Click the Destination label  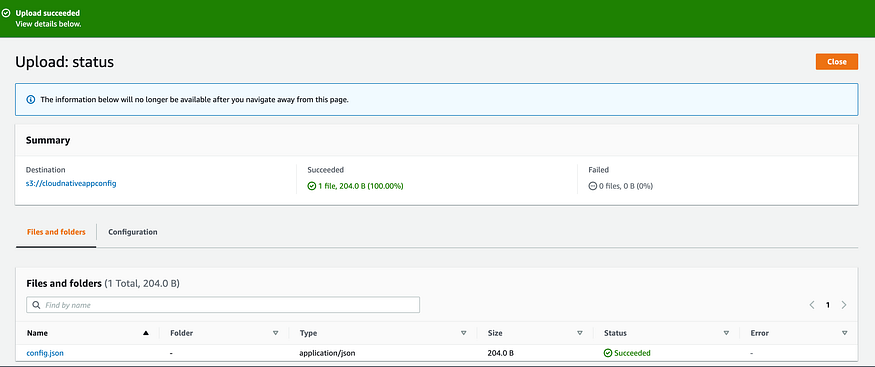[x=46, y=170]
